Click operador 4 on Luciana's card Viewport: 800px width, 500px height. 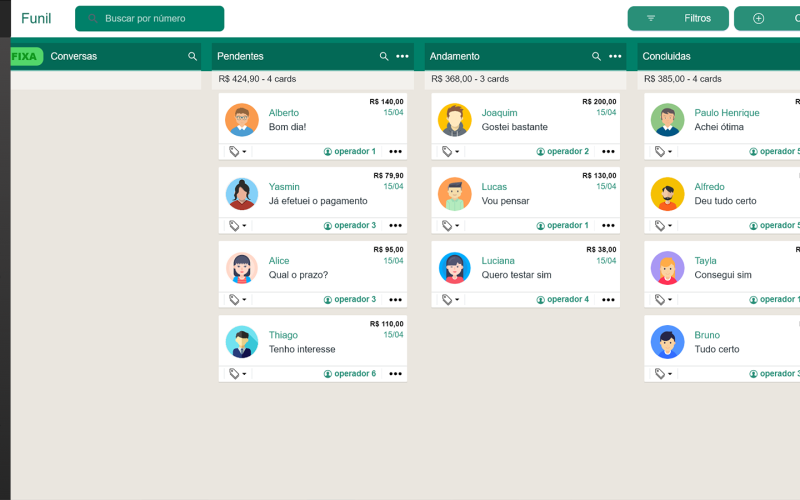click(x=563, y=299)
